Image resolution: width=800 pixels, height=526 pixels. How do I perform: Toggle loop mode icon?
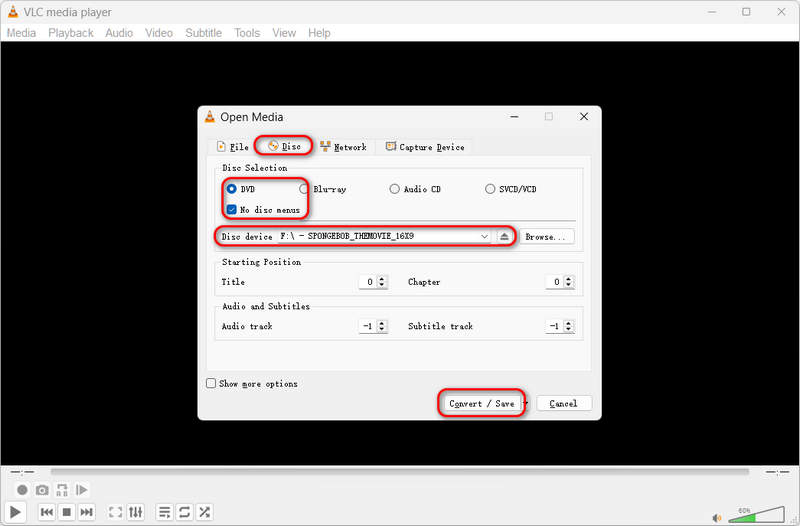click(184, 512)
